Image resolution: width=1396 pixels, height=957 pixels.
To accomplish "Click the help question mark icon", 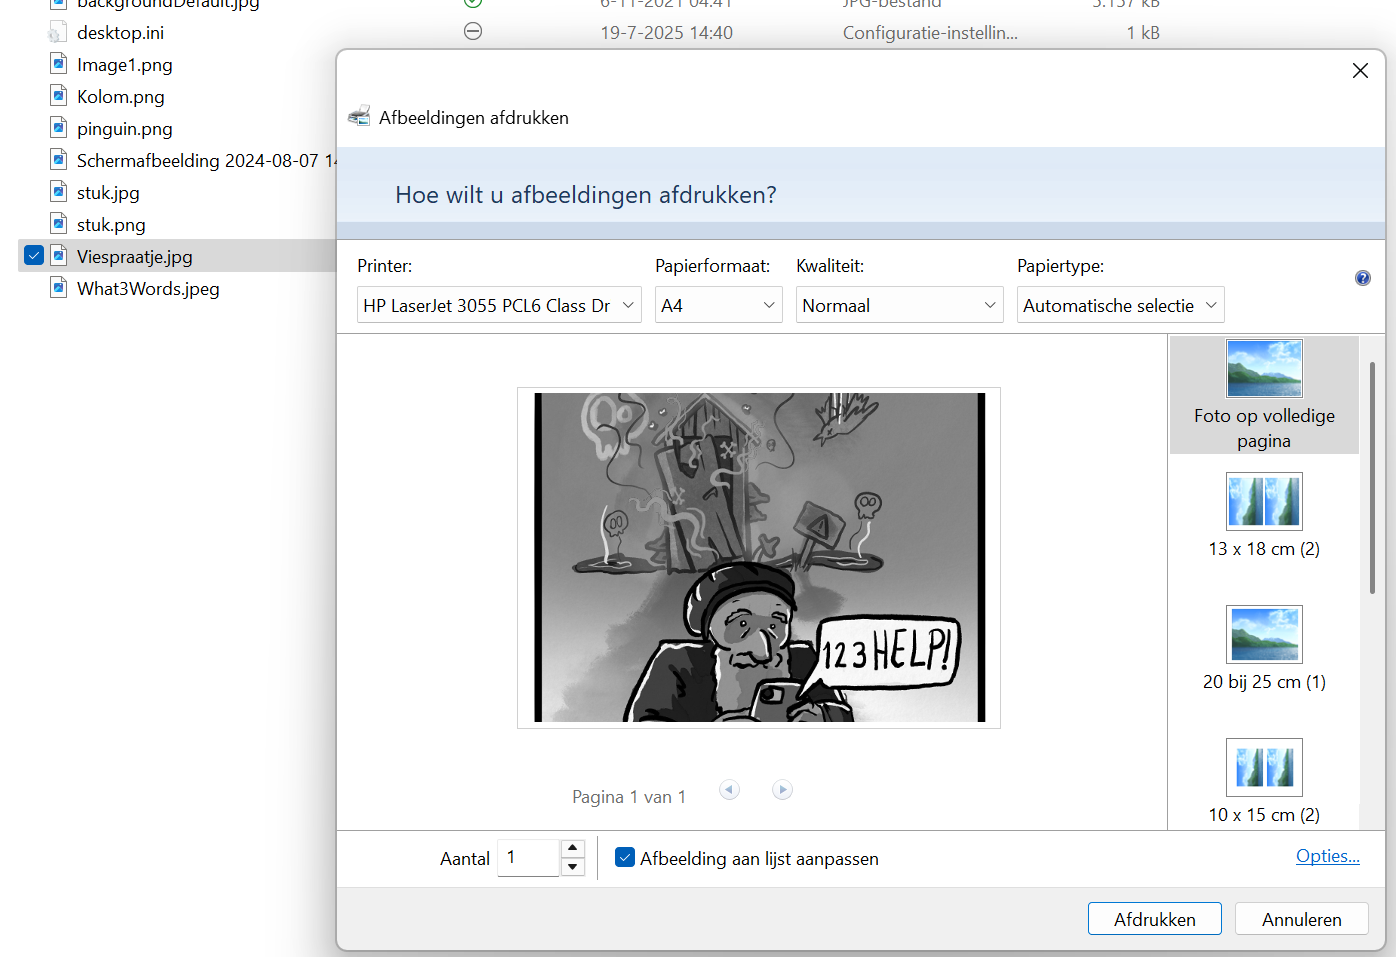I will (x=1363, y=277).
